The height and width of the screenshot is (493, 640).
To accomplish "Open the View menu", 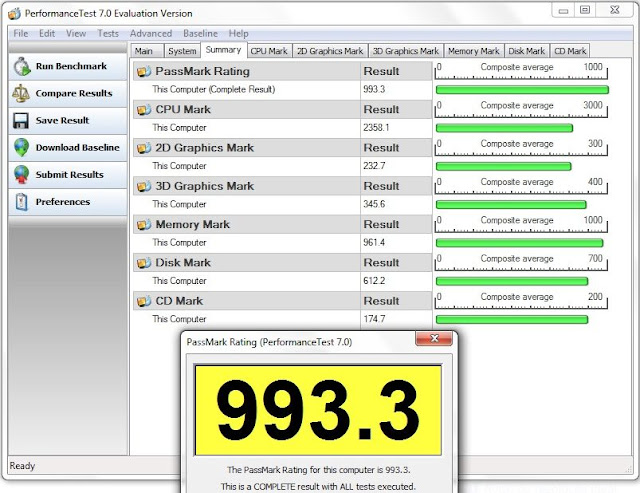I will click(x=76, y=33).
